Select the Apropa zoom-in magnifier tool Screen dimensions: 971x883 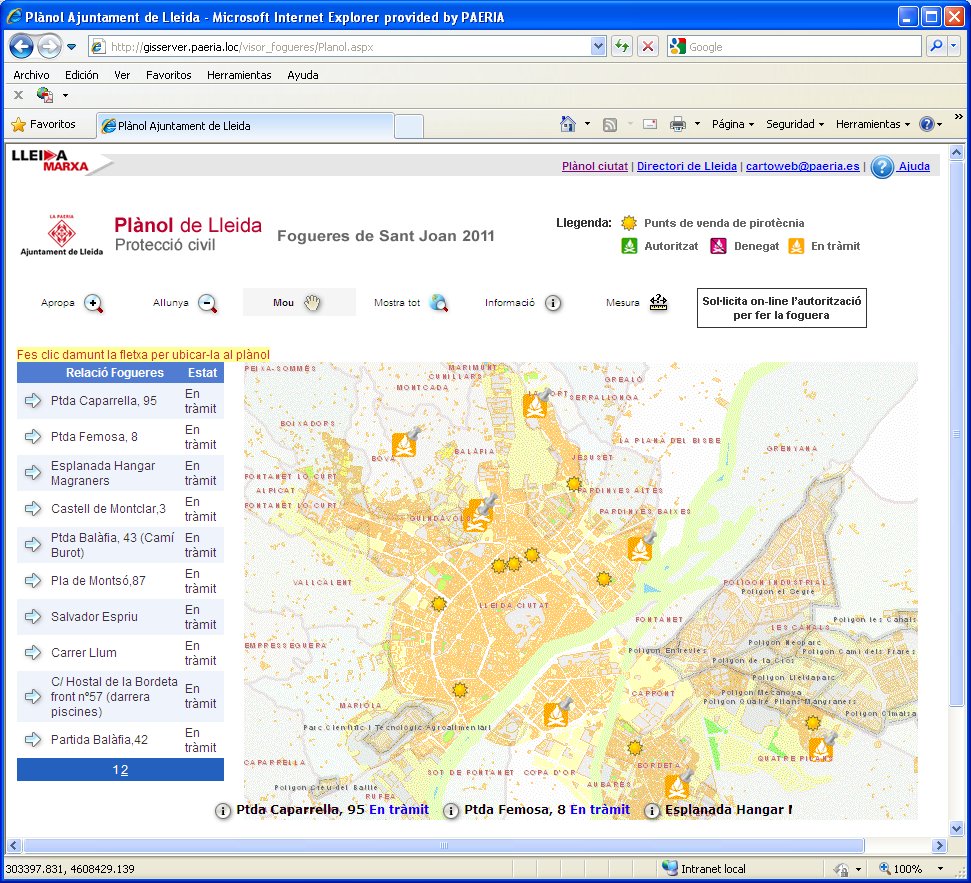click(x=94, y=303)
